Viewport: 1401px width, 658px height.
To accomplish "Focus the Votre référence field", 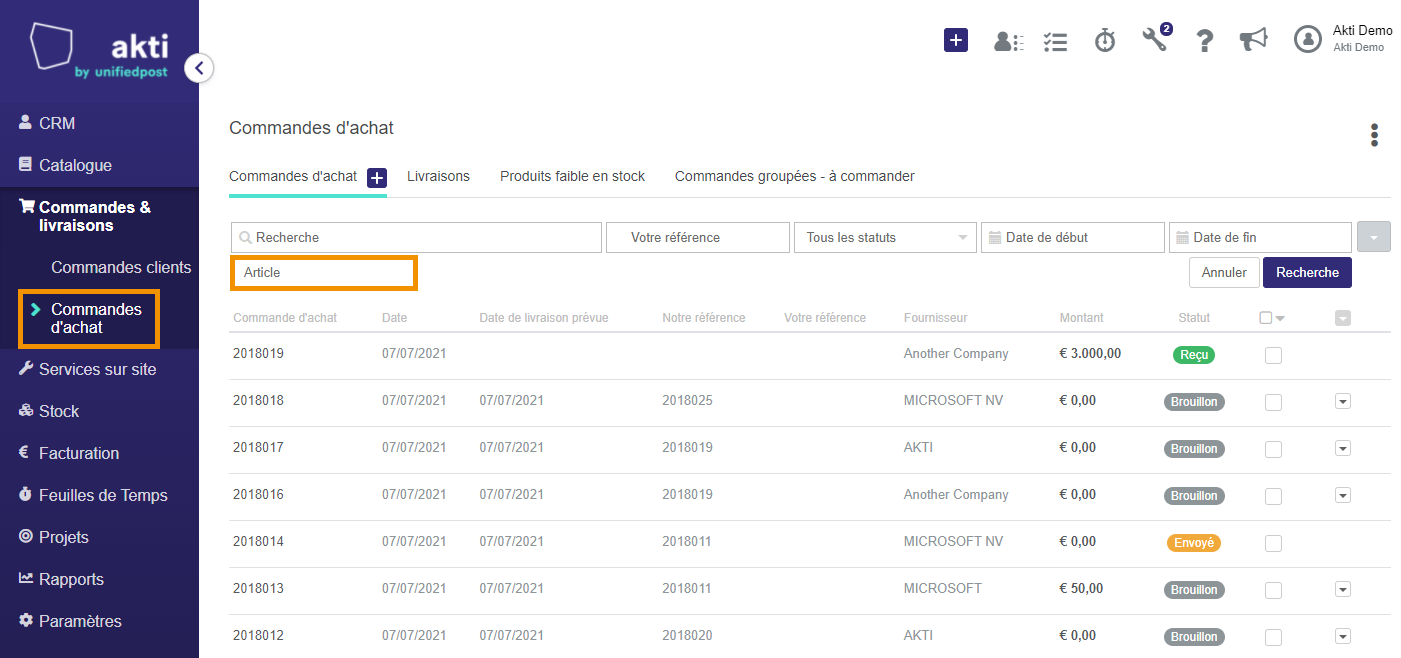I will point(698,238).
